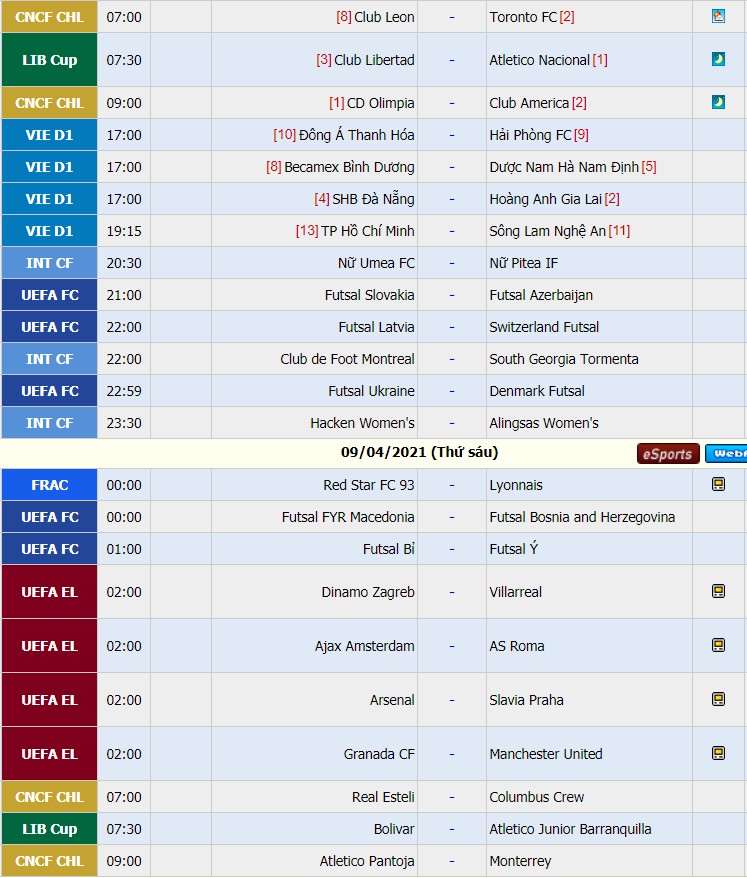Open team Hoàng Anh Gia Lai
This screenshot has height=878, width=747.
point(545,199)
